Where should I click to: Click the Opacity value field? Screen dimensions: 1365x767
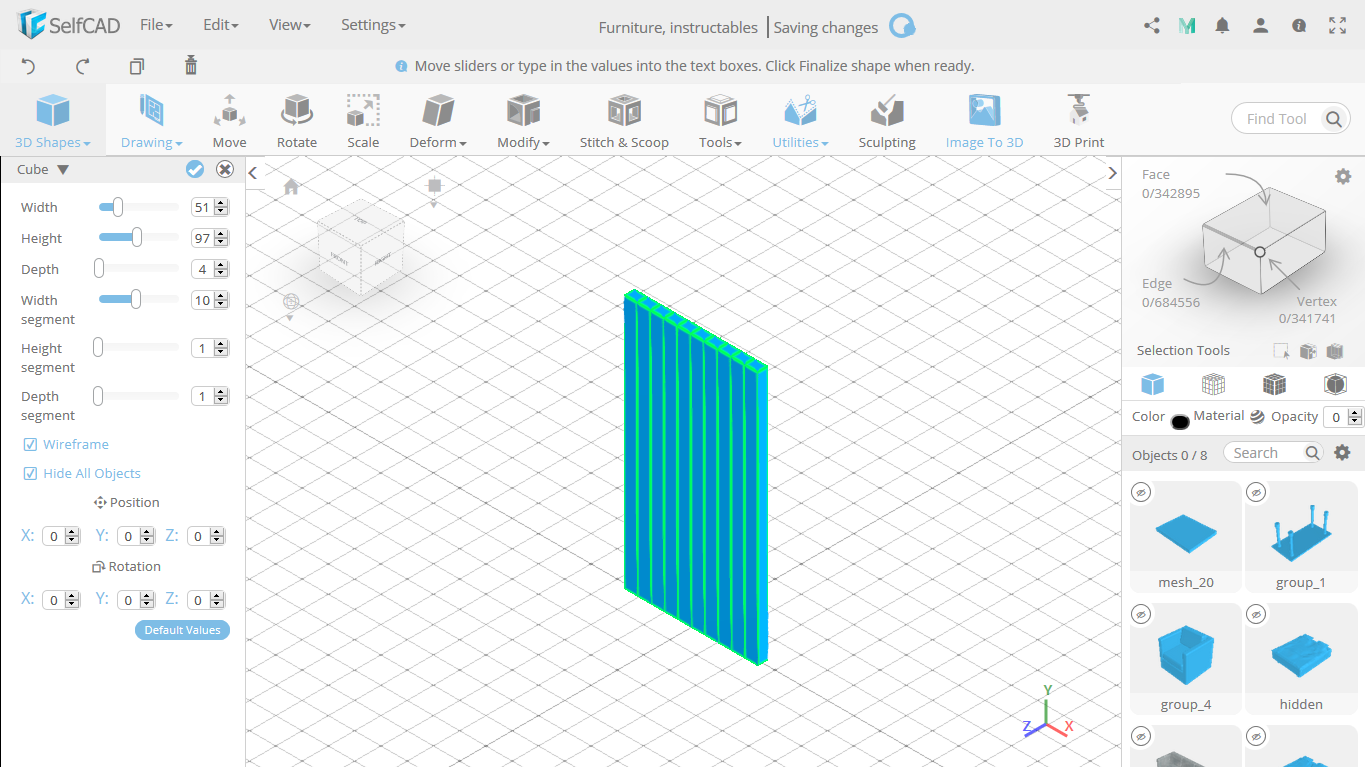click(1337, 417)
